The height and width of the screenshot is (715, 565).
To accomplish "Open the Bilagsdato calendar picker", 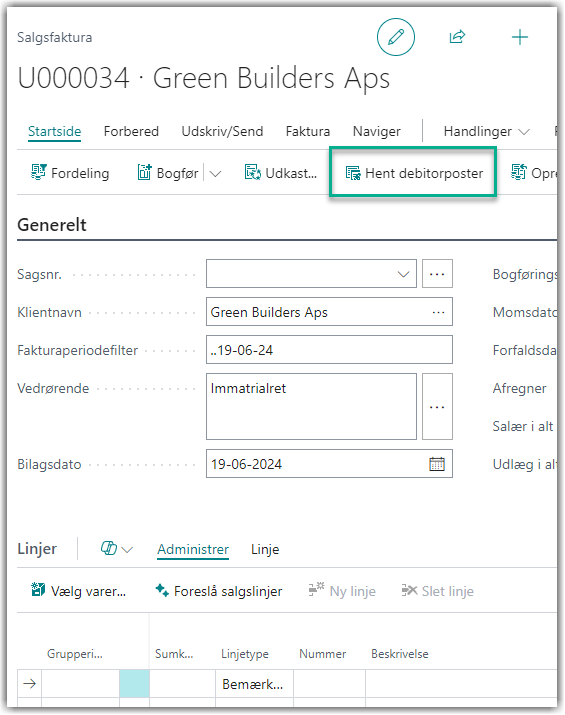I will (437, 464).
